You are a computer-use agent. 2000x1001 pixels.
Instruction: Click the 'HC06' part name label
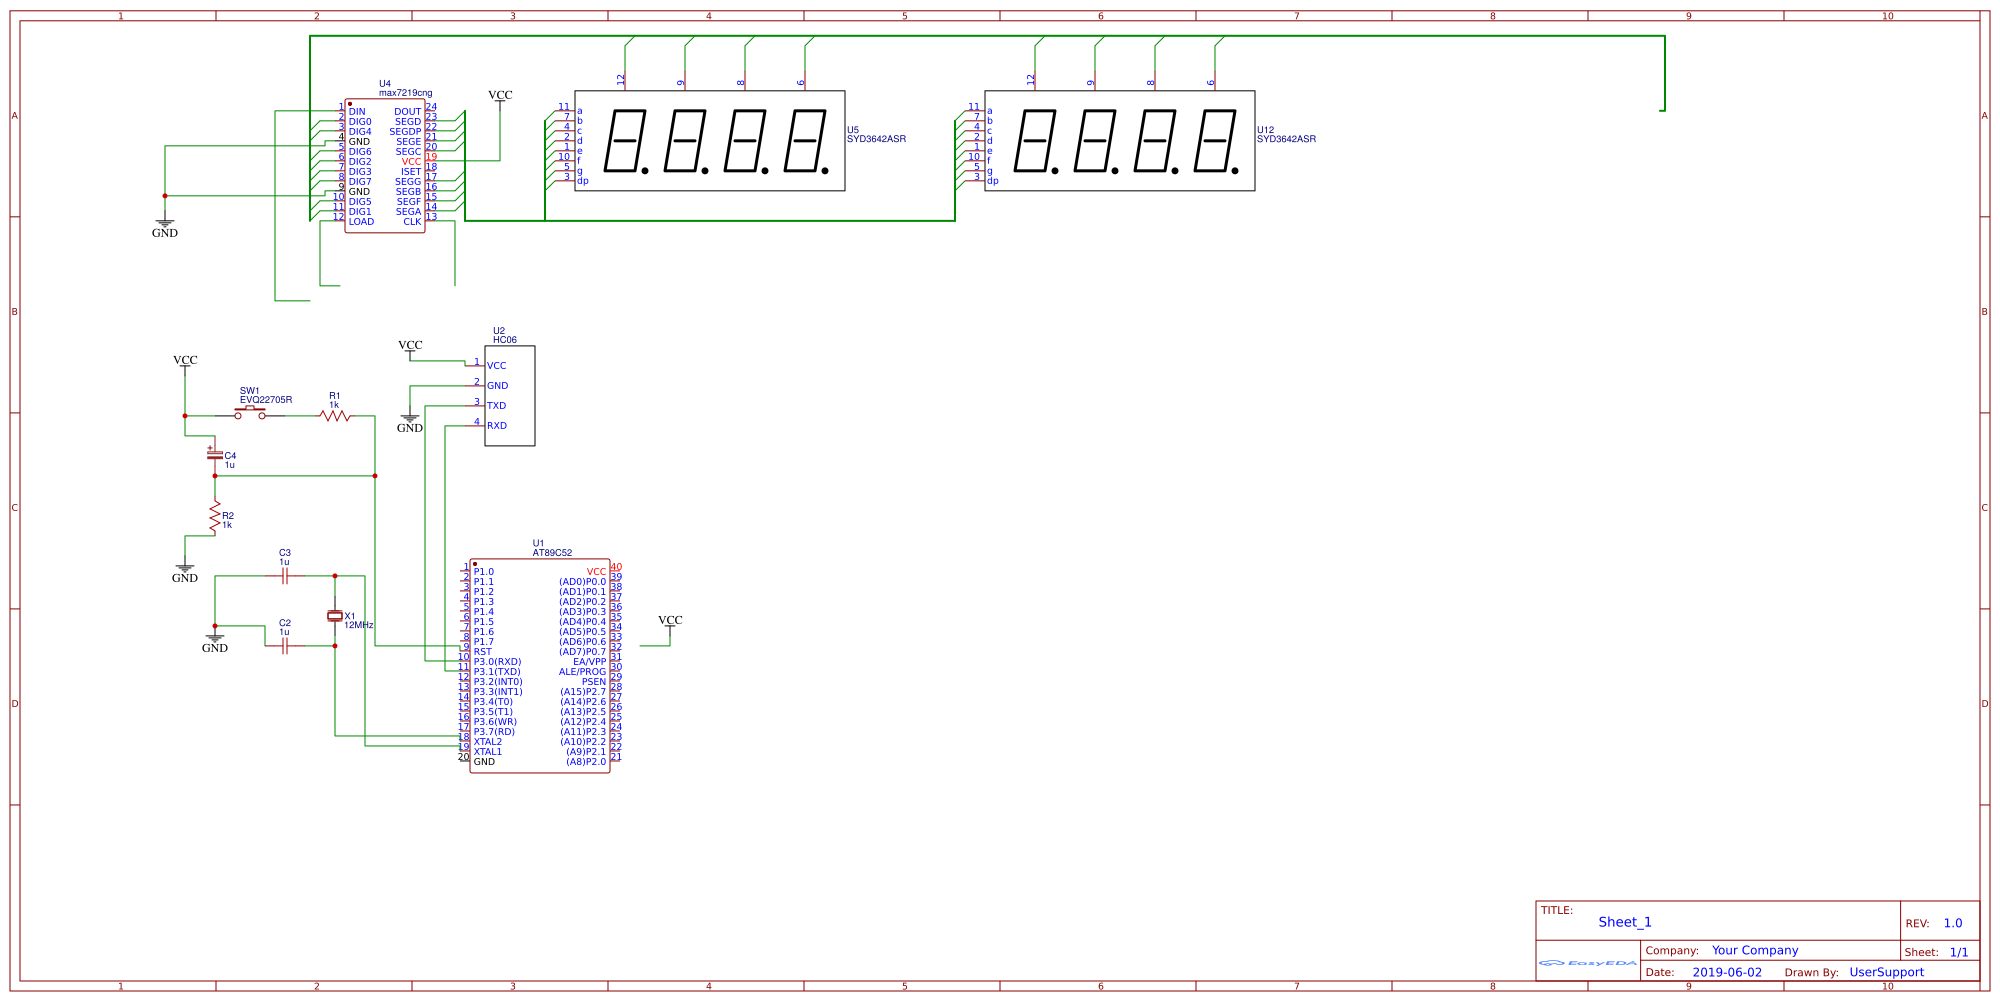[x=505, y=340]
